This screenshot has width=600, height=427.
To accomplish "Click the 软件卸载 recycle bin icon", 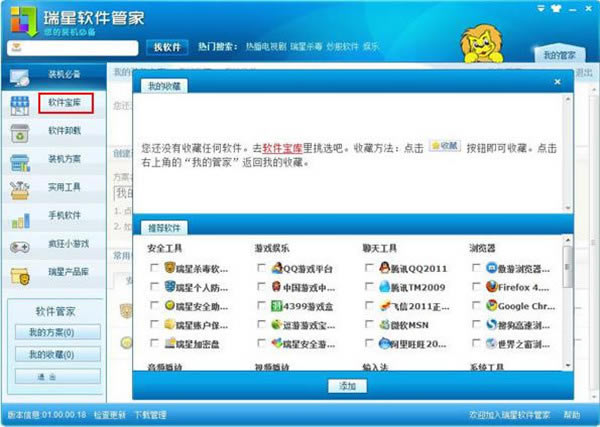I will pyautogui.click(x=20, y=132).
